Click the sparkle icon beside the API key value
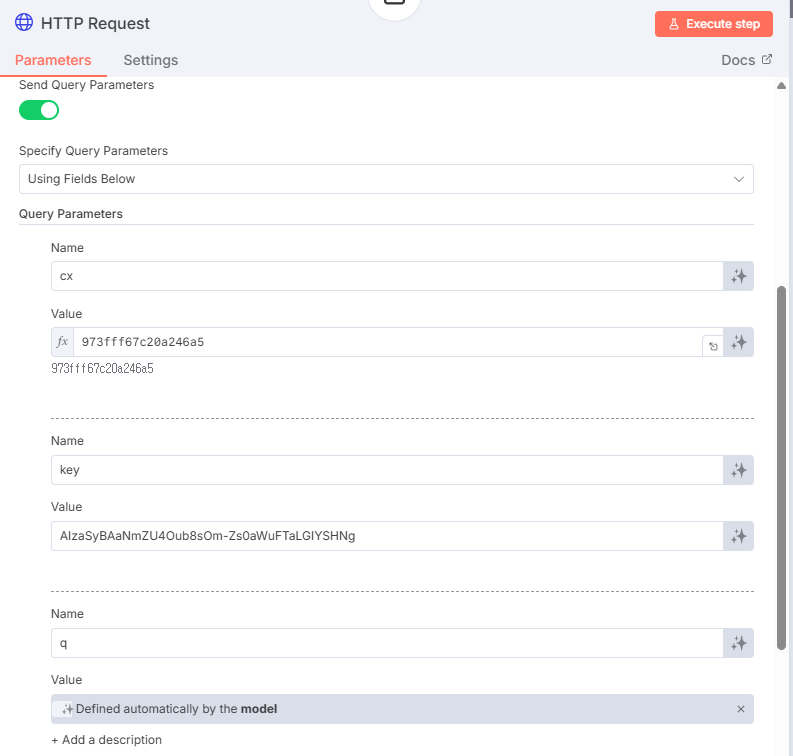793x756 pixels. pos(738,536)
